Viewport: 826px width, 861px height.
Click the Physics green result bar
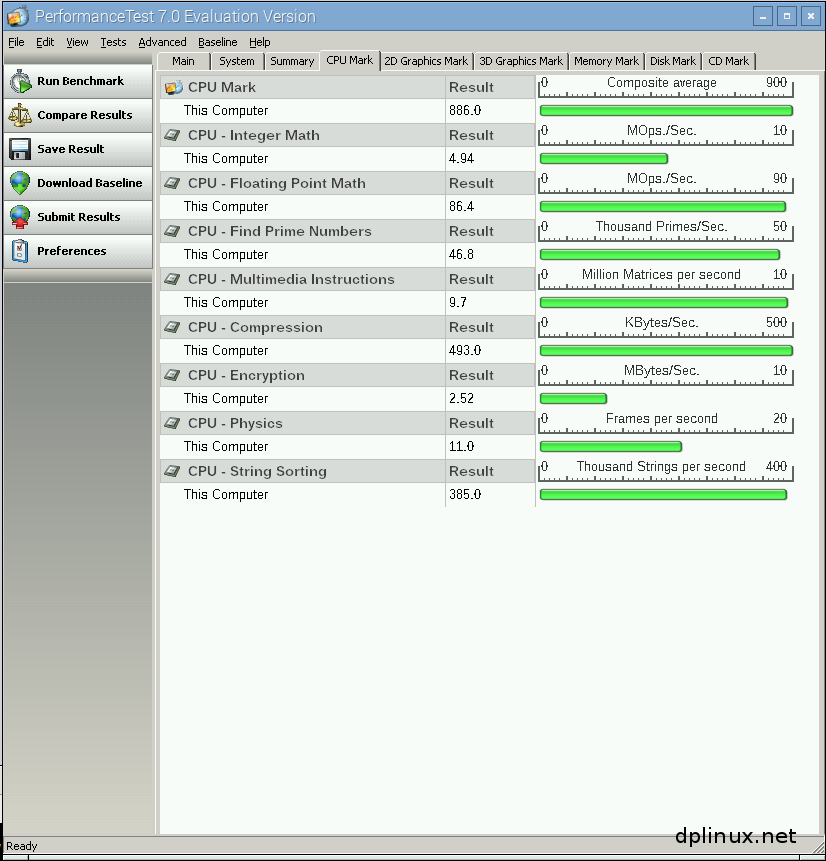pos(611,446)
